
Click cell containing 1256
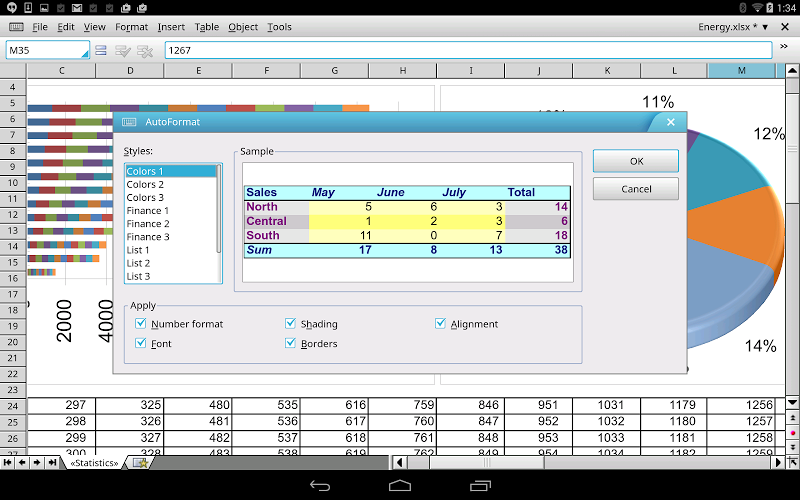(x=741, y=405)
